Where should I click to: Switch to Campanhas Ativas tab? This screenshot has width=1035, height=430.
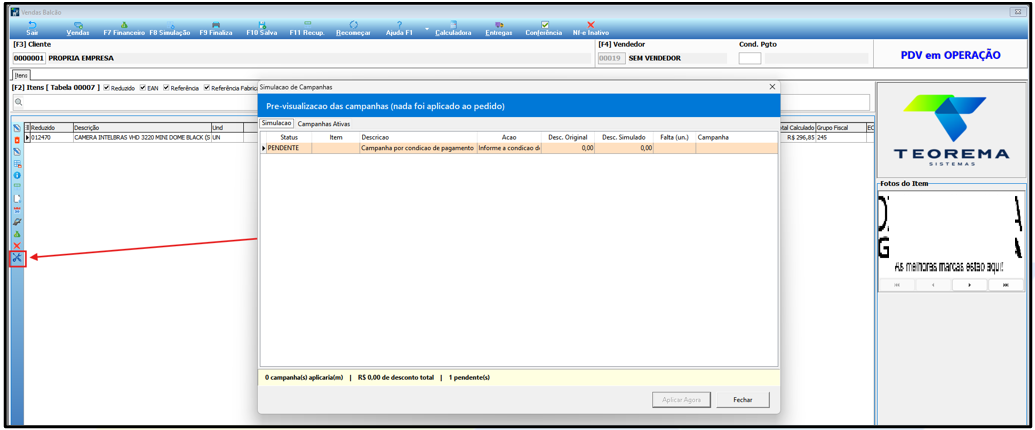(x=323, y=124)
